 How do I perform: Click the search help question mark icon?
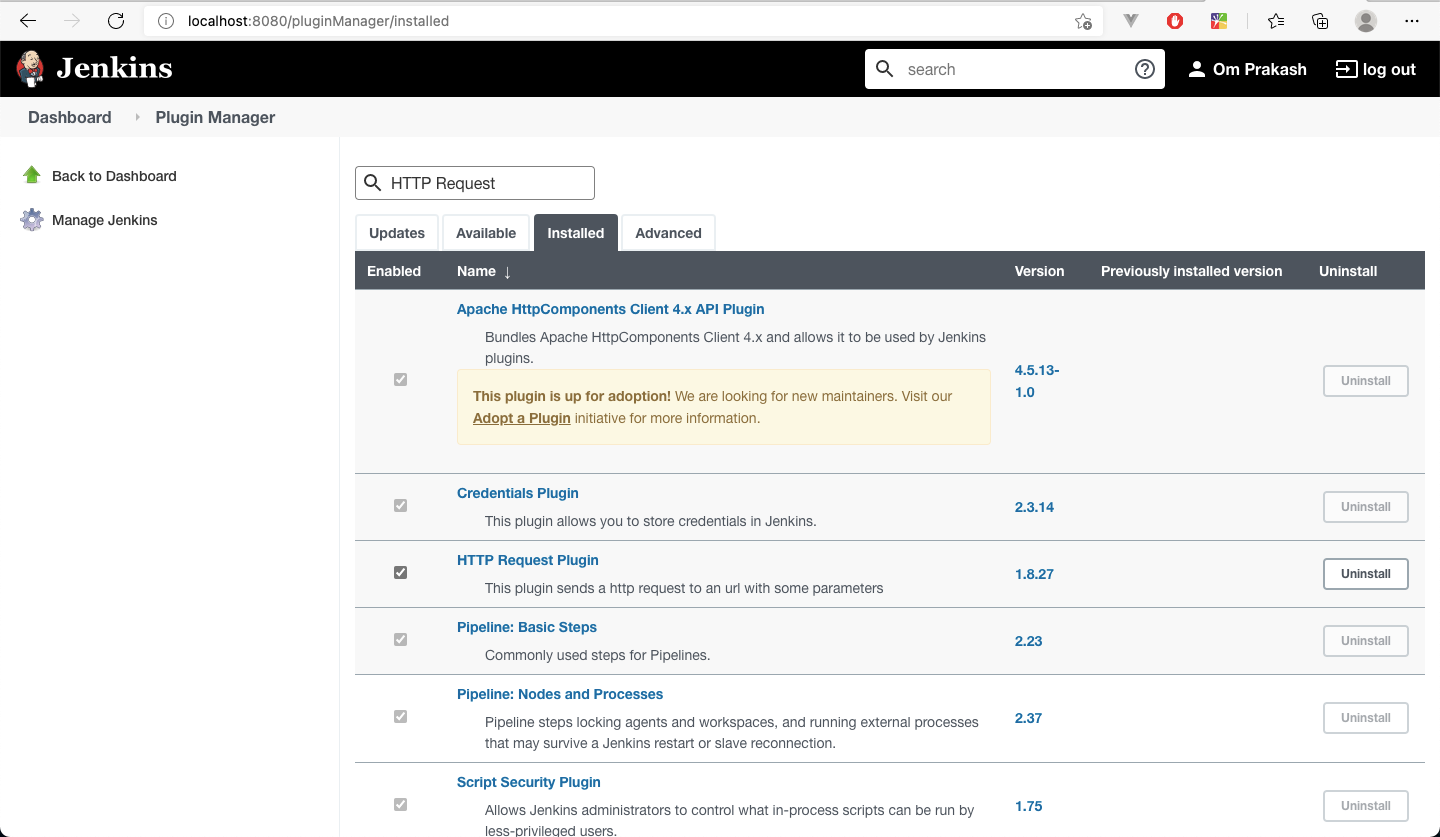tap(1145, 69)
